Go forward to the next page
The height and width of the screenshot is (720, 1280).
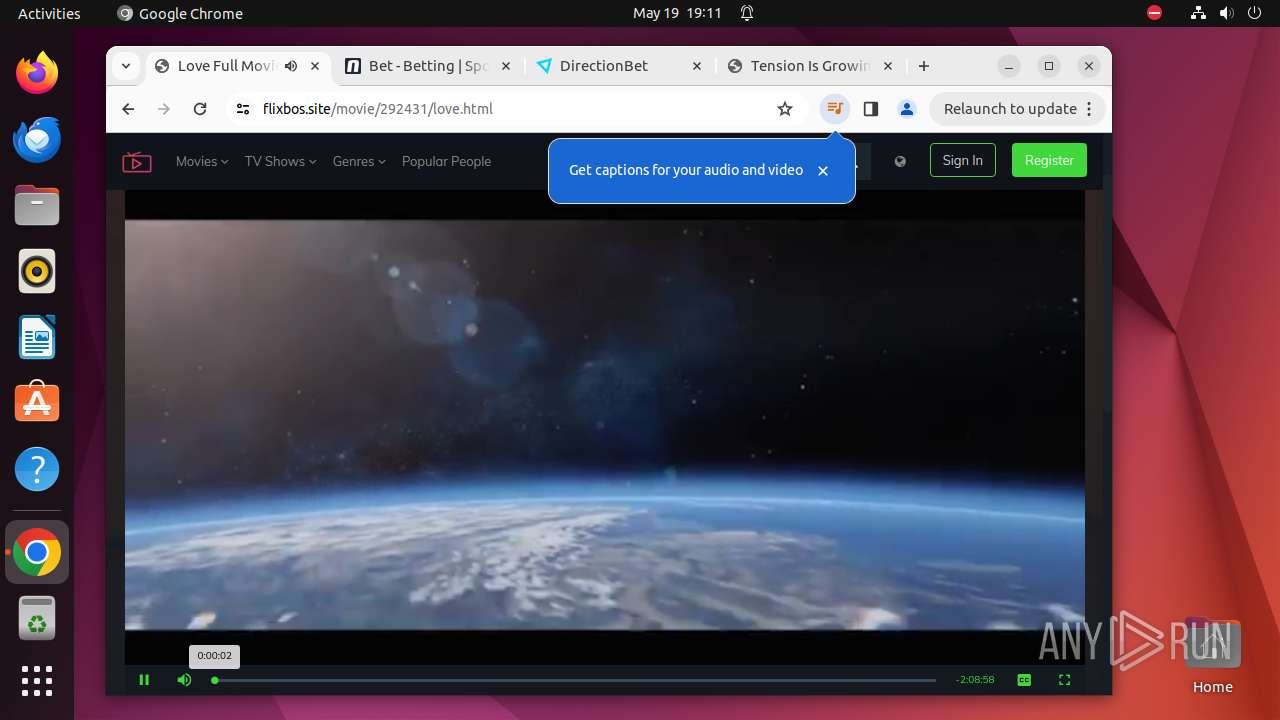pyautogui.click(x=164, y=109)
